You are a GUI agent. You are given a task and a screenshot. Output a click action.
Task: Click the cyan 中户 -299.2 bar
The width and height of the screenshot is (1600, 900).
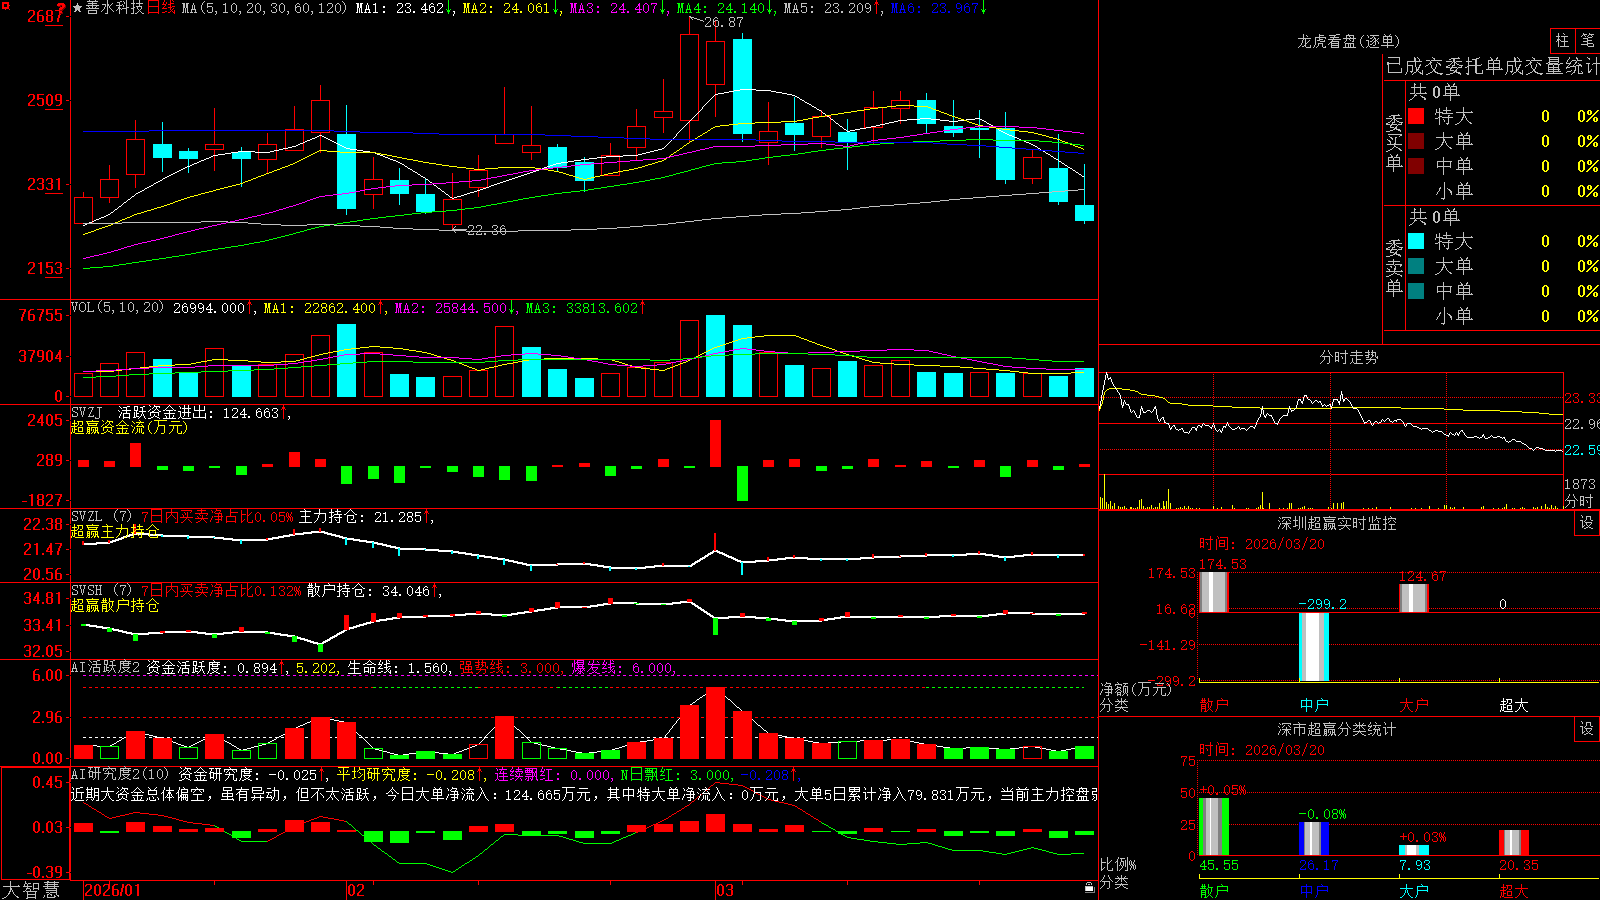(x=1313, y=646)
